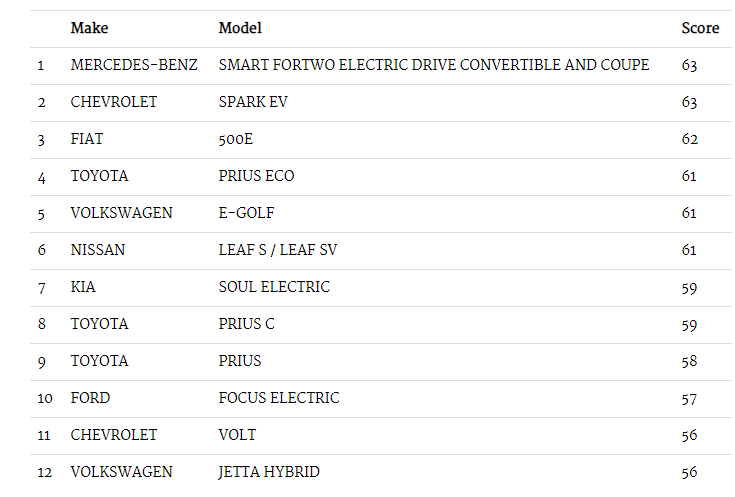
Task: Select the E-GOLF model cell
Action: (x=247, y=213)
